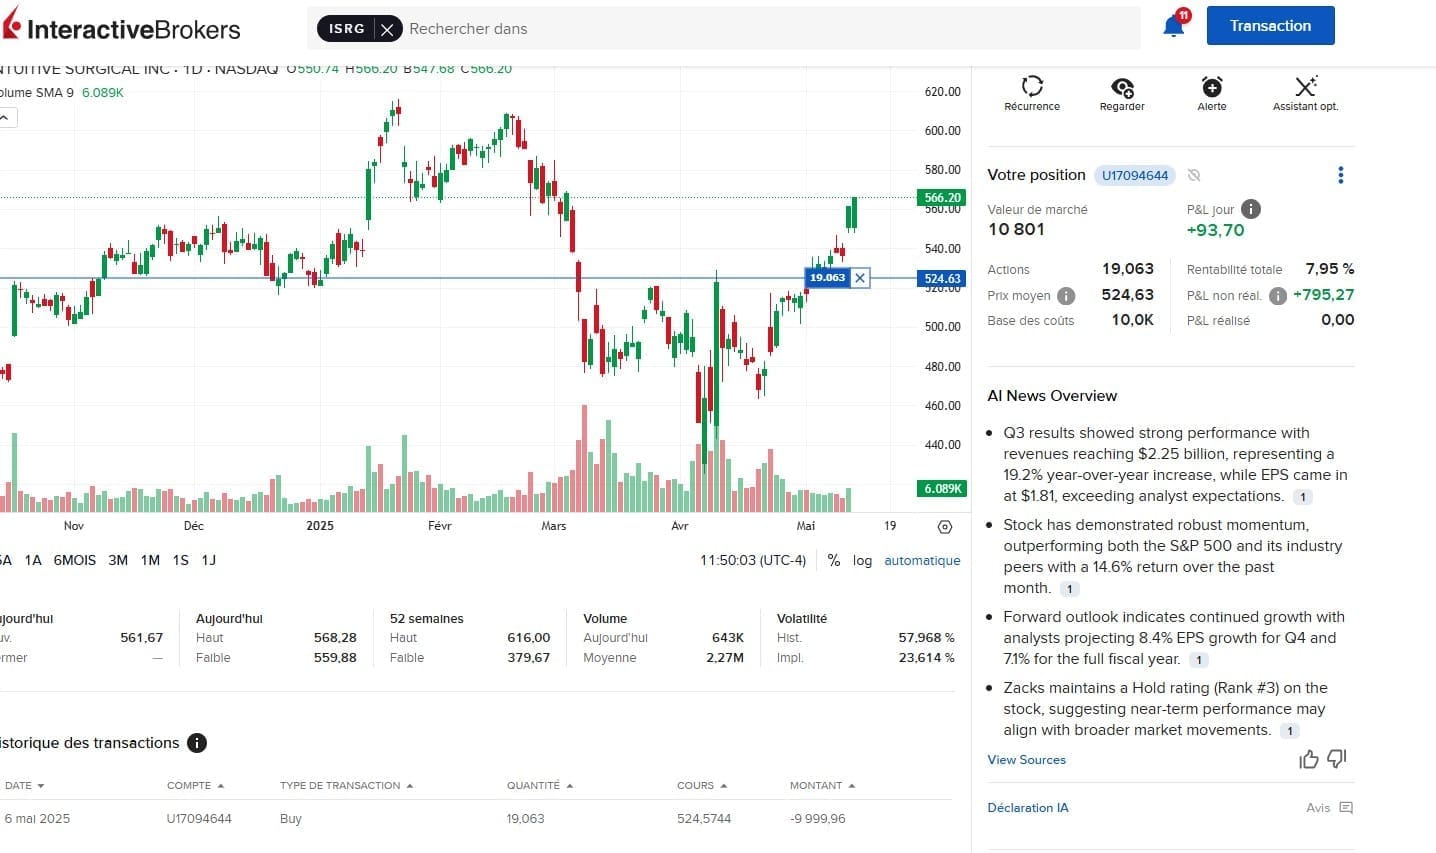Toggle automatique scale mode
1436x853 pixels.
[922, 560]
